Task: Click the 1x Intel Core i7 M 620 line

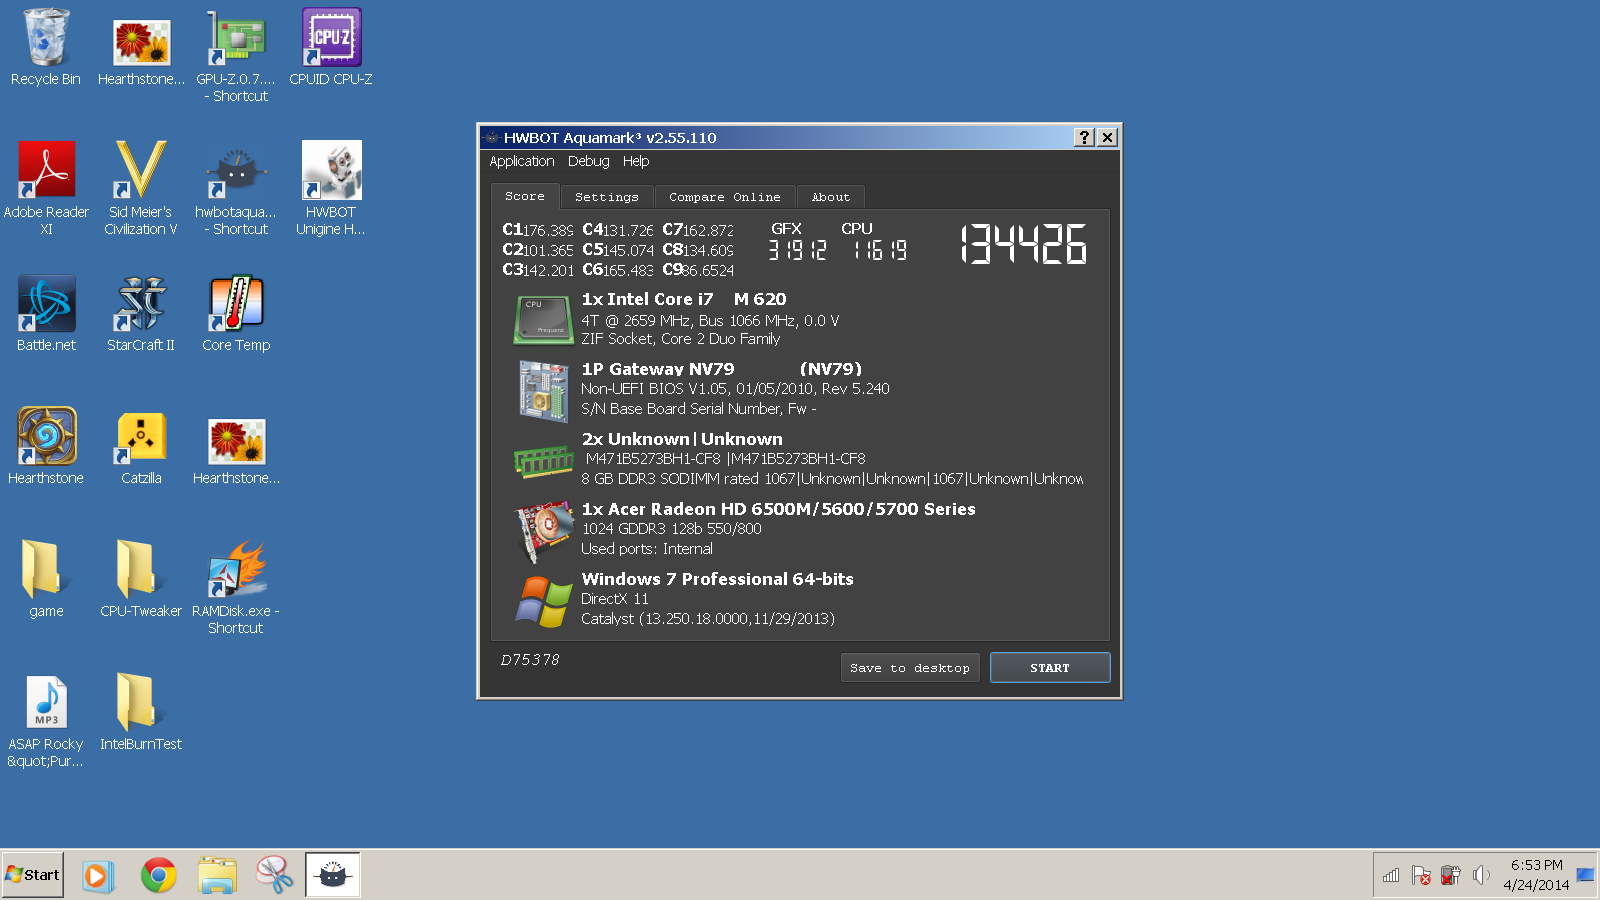Action: coord(684,299)
